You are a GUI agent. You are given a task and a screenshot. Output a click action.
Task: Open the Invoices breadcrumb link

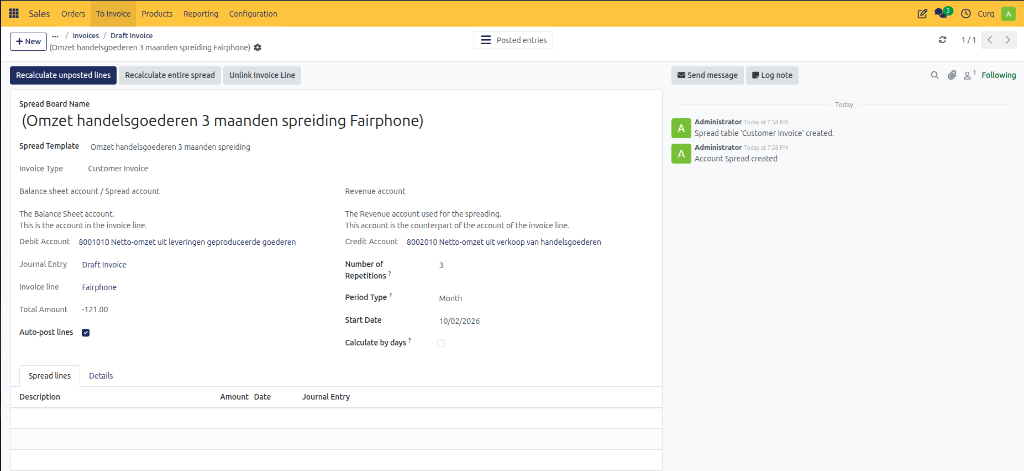click(86, 35)
